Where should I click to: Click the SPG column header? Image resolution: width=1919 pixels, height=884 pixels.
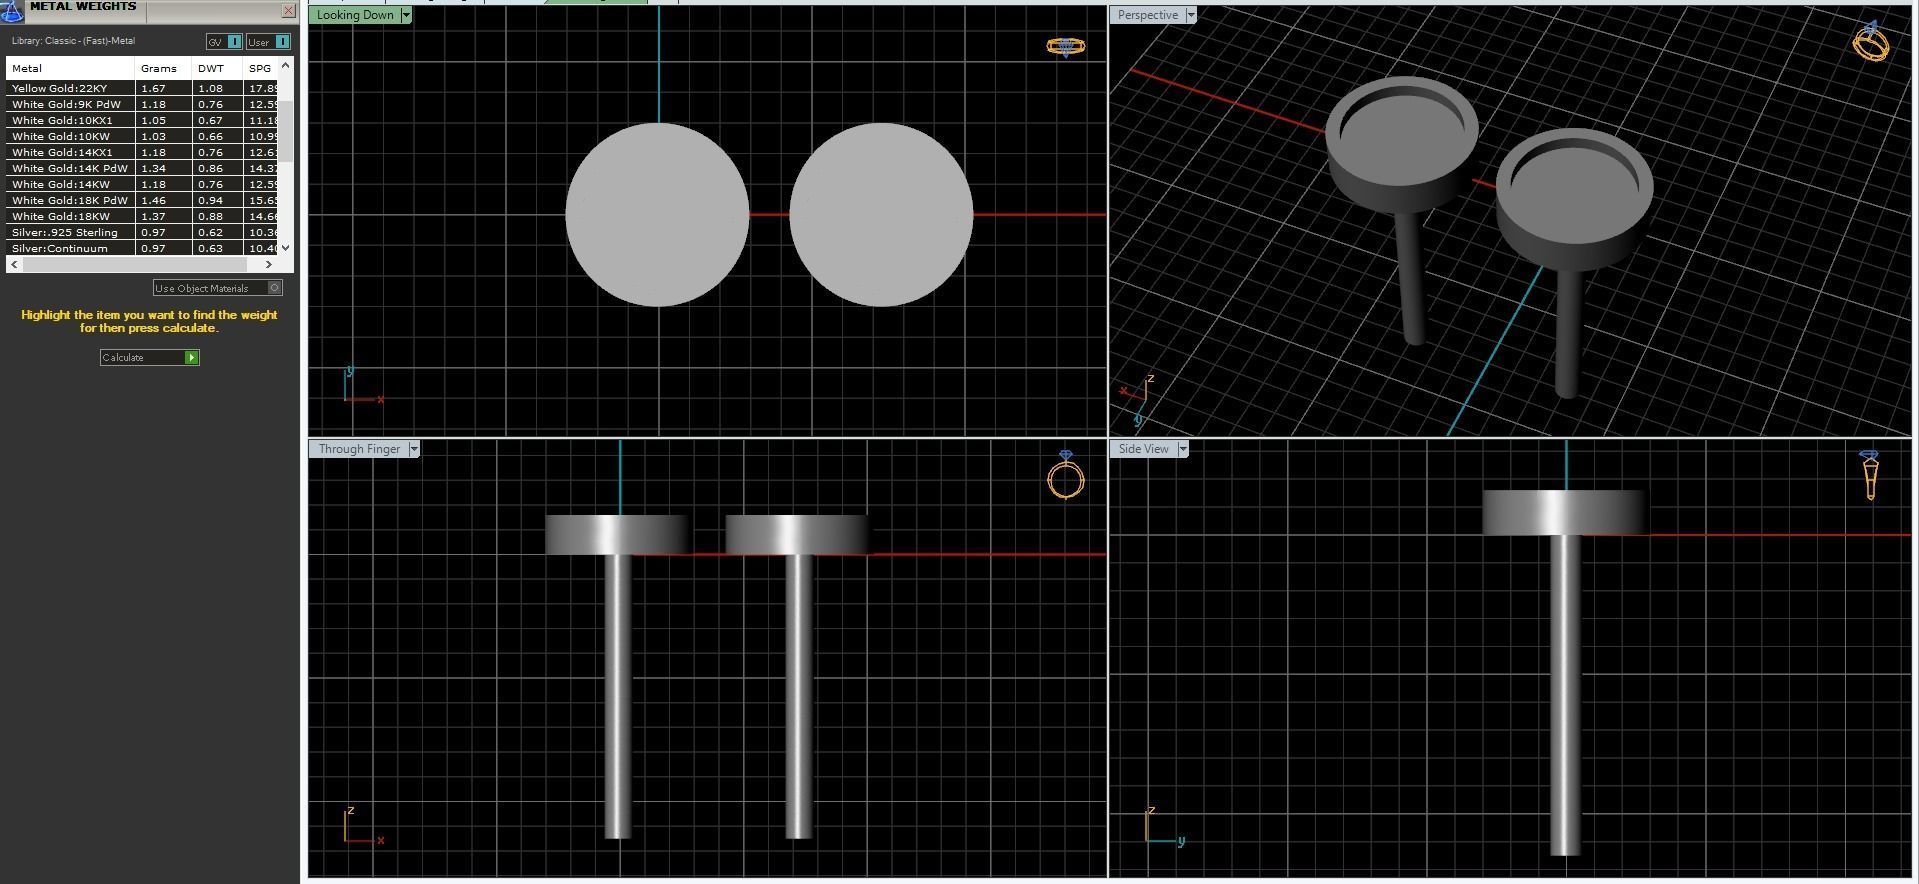[x=261, y=68]
